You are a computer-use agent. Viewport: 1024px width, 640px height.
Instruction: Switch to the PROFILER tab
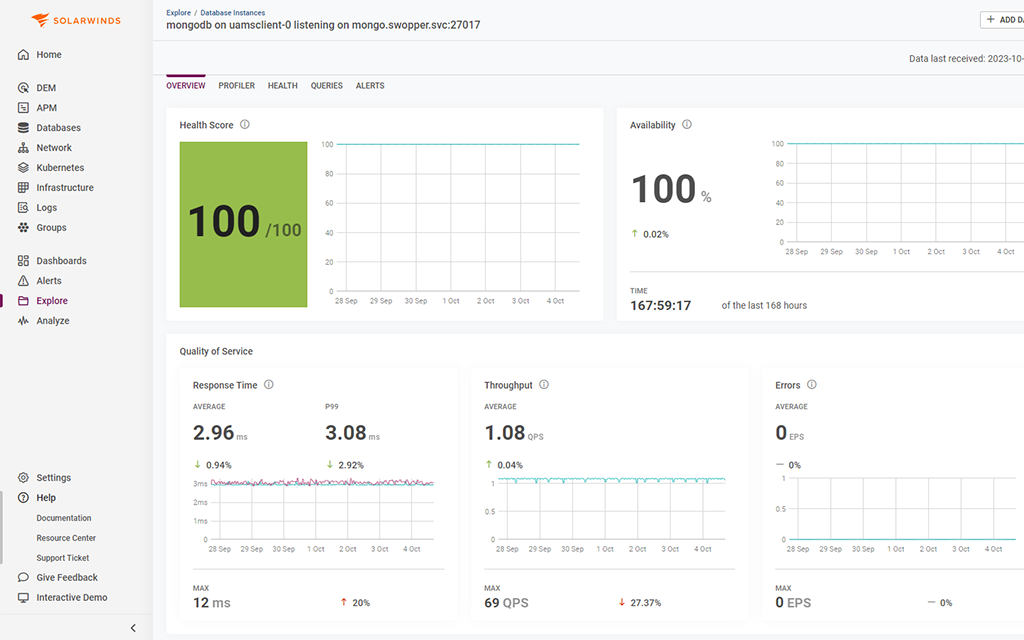236,86
